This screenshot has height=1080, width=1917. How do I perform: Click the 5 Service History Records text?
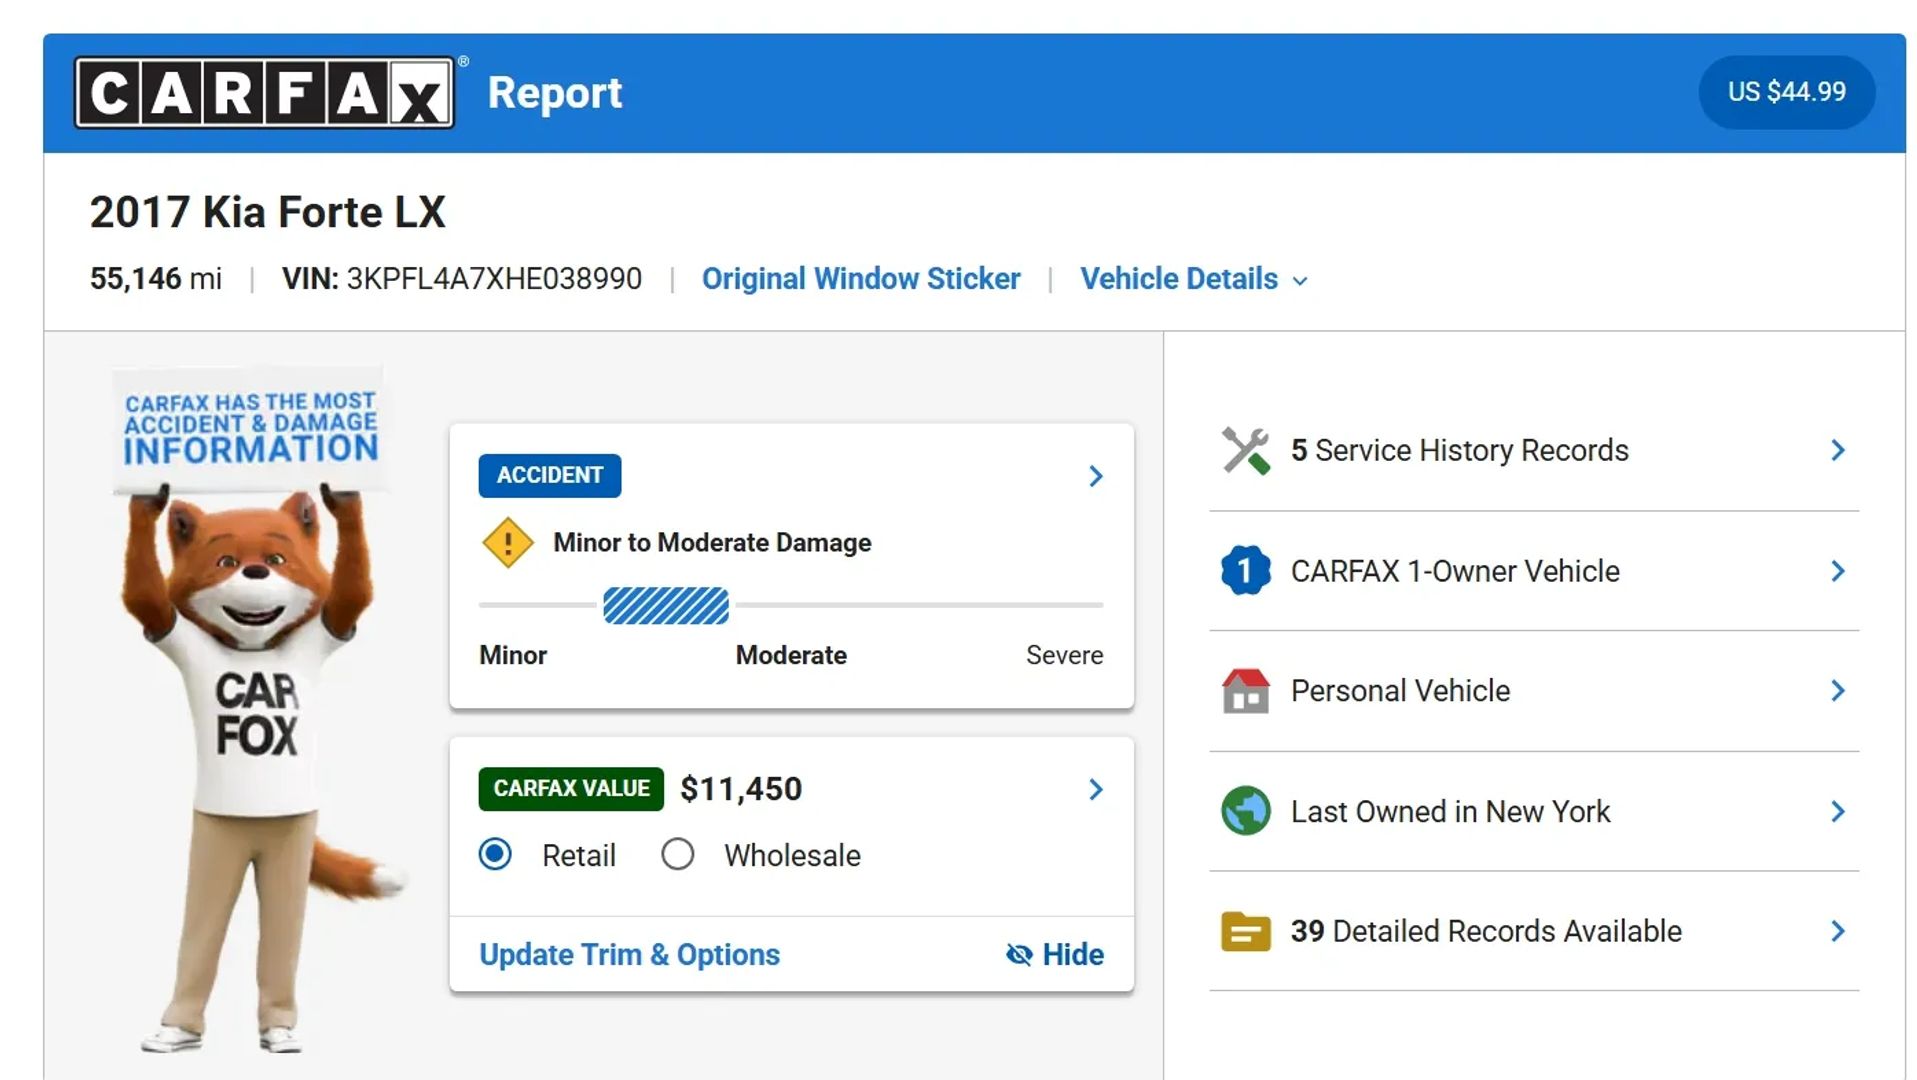tap(1460, 451)
